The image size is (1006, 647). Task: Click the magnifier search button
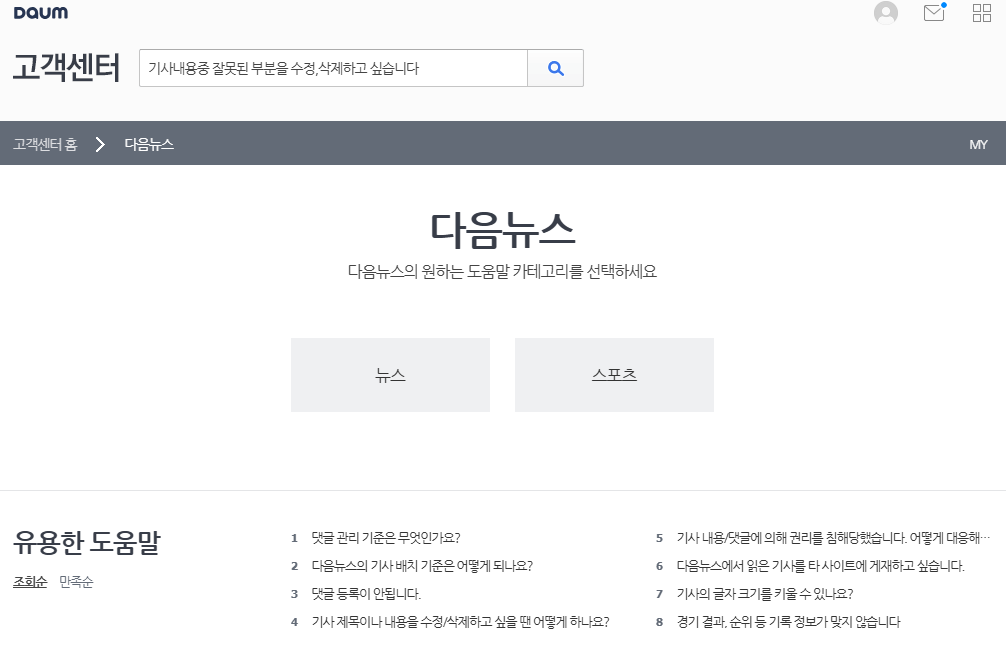556,68
